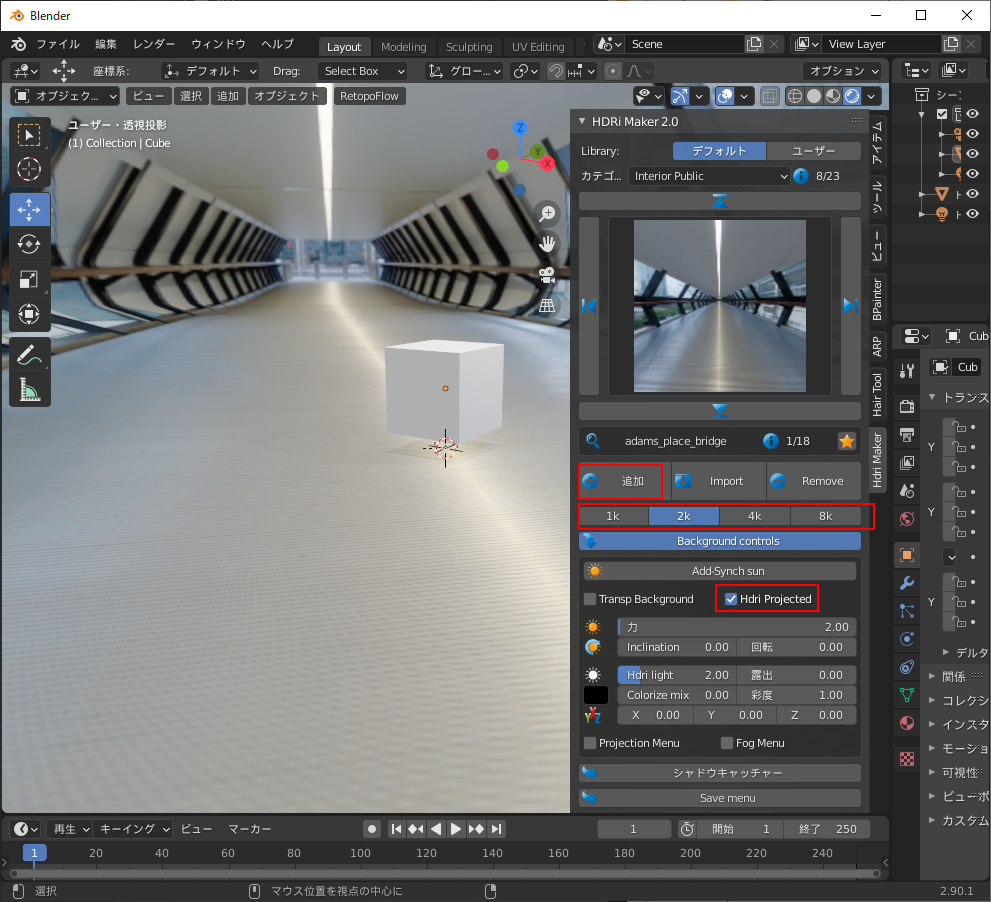Viewport: 991px width, 902px height.
Task: Click the Remove button
Action: [x=814, y=481]
